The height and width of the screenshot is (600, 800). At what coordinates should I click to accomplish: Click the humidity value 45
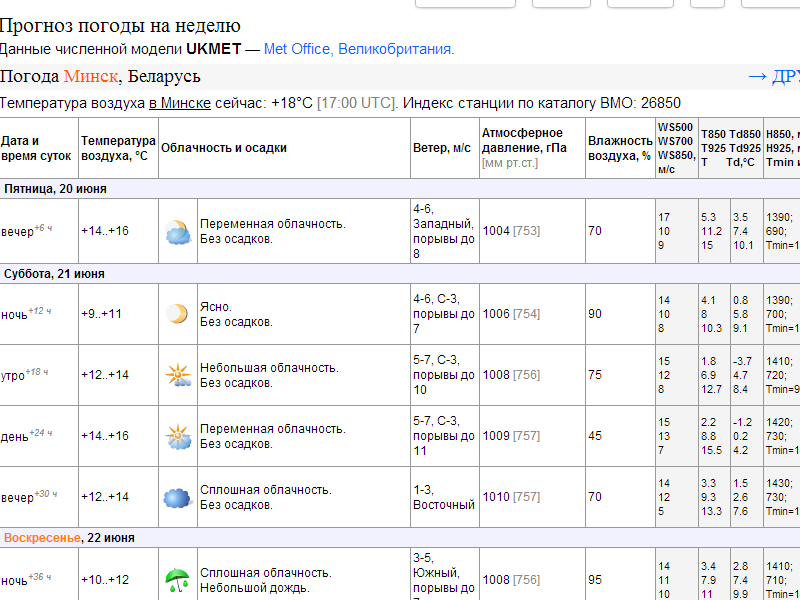coord(595,436)
